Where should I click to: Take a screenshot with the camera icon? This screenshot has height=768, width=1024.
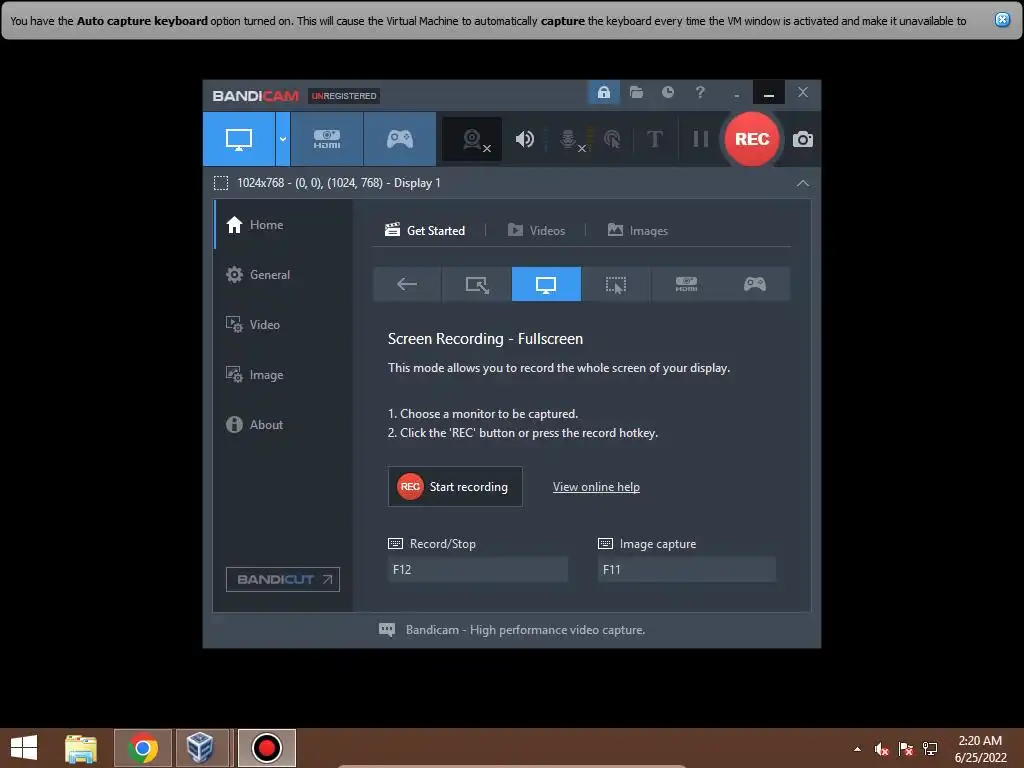point(803,139)
